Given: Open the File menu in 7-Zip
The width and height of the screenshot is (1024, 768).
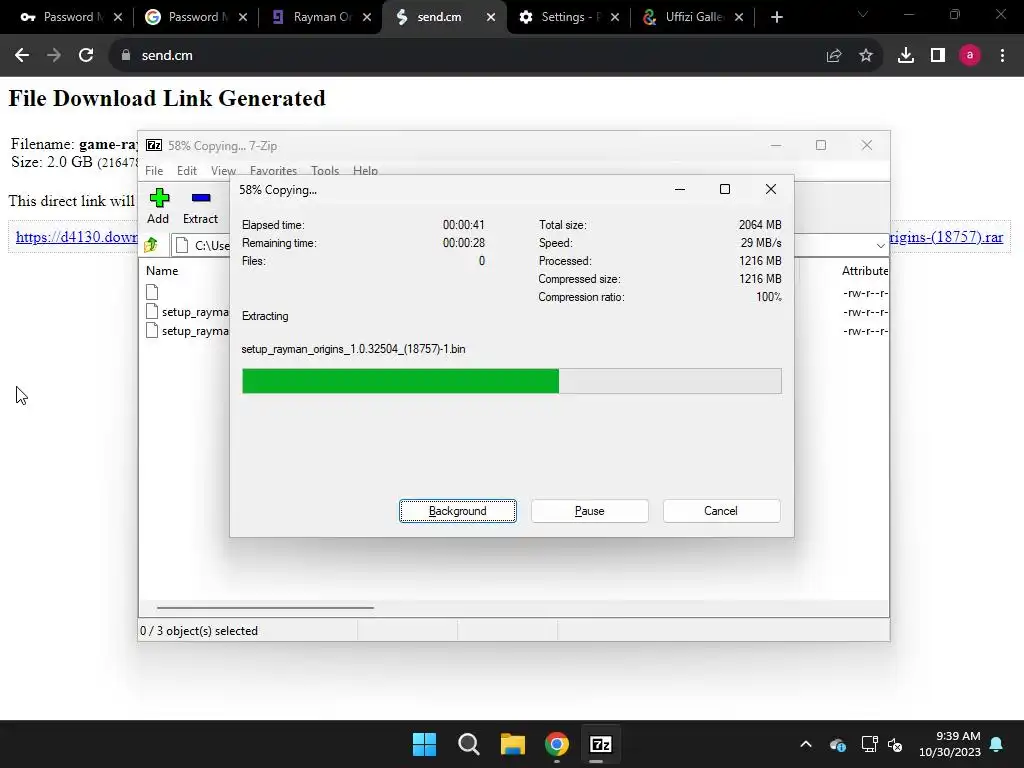Looking at the screenshot, I should coord(154,170).
